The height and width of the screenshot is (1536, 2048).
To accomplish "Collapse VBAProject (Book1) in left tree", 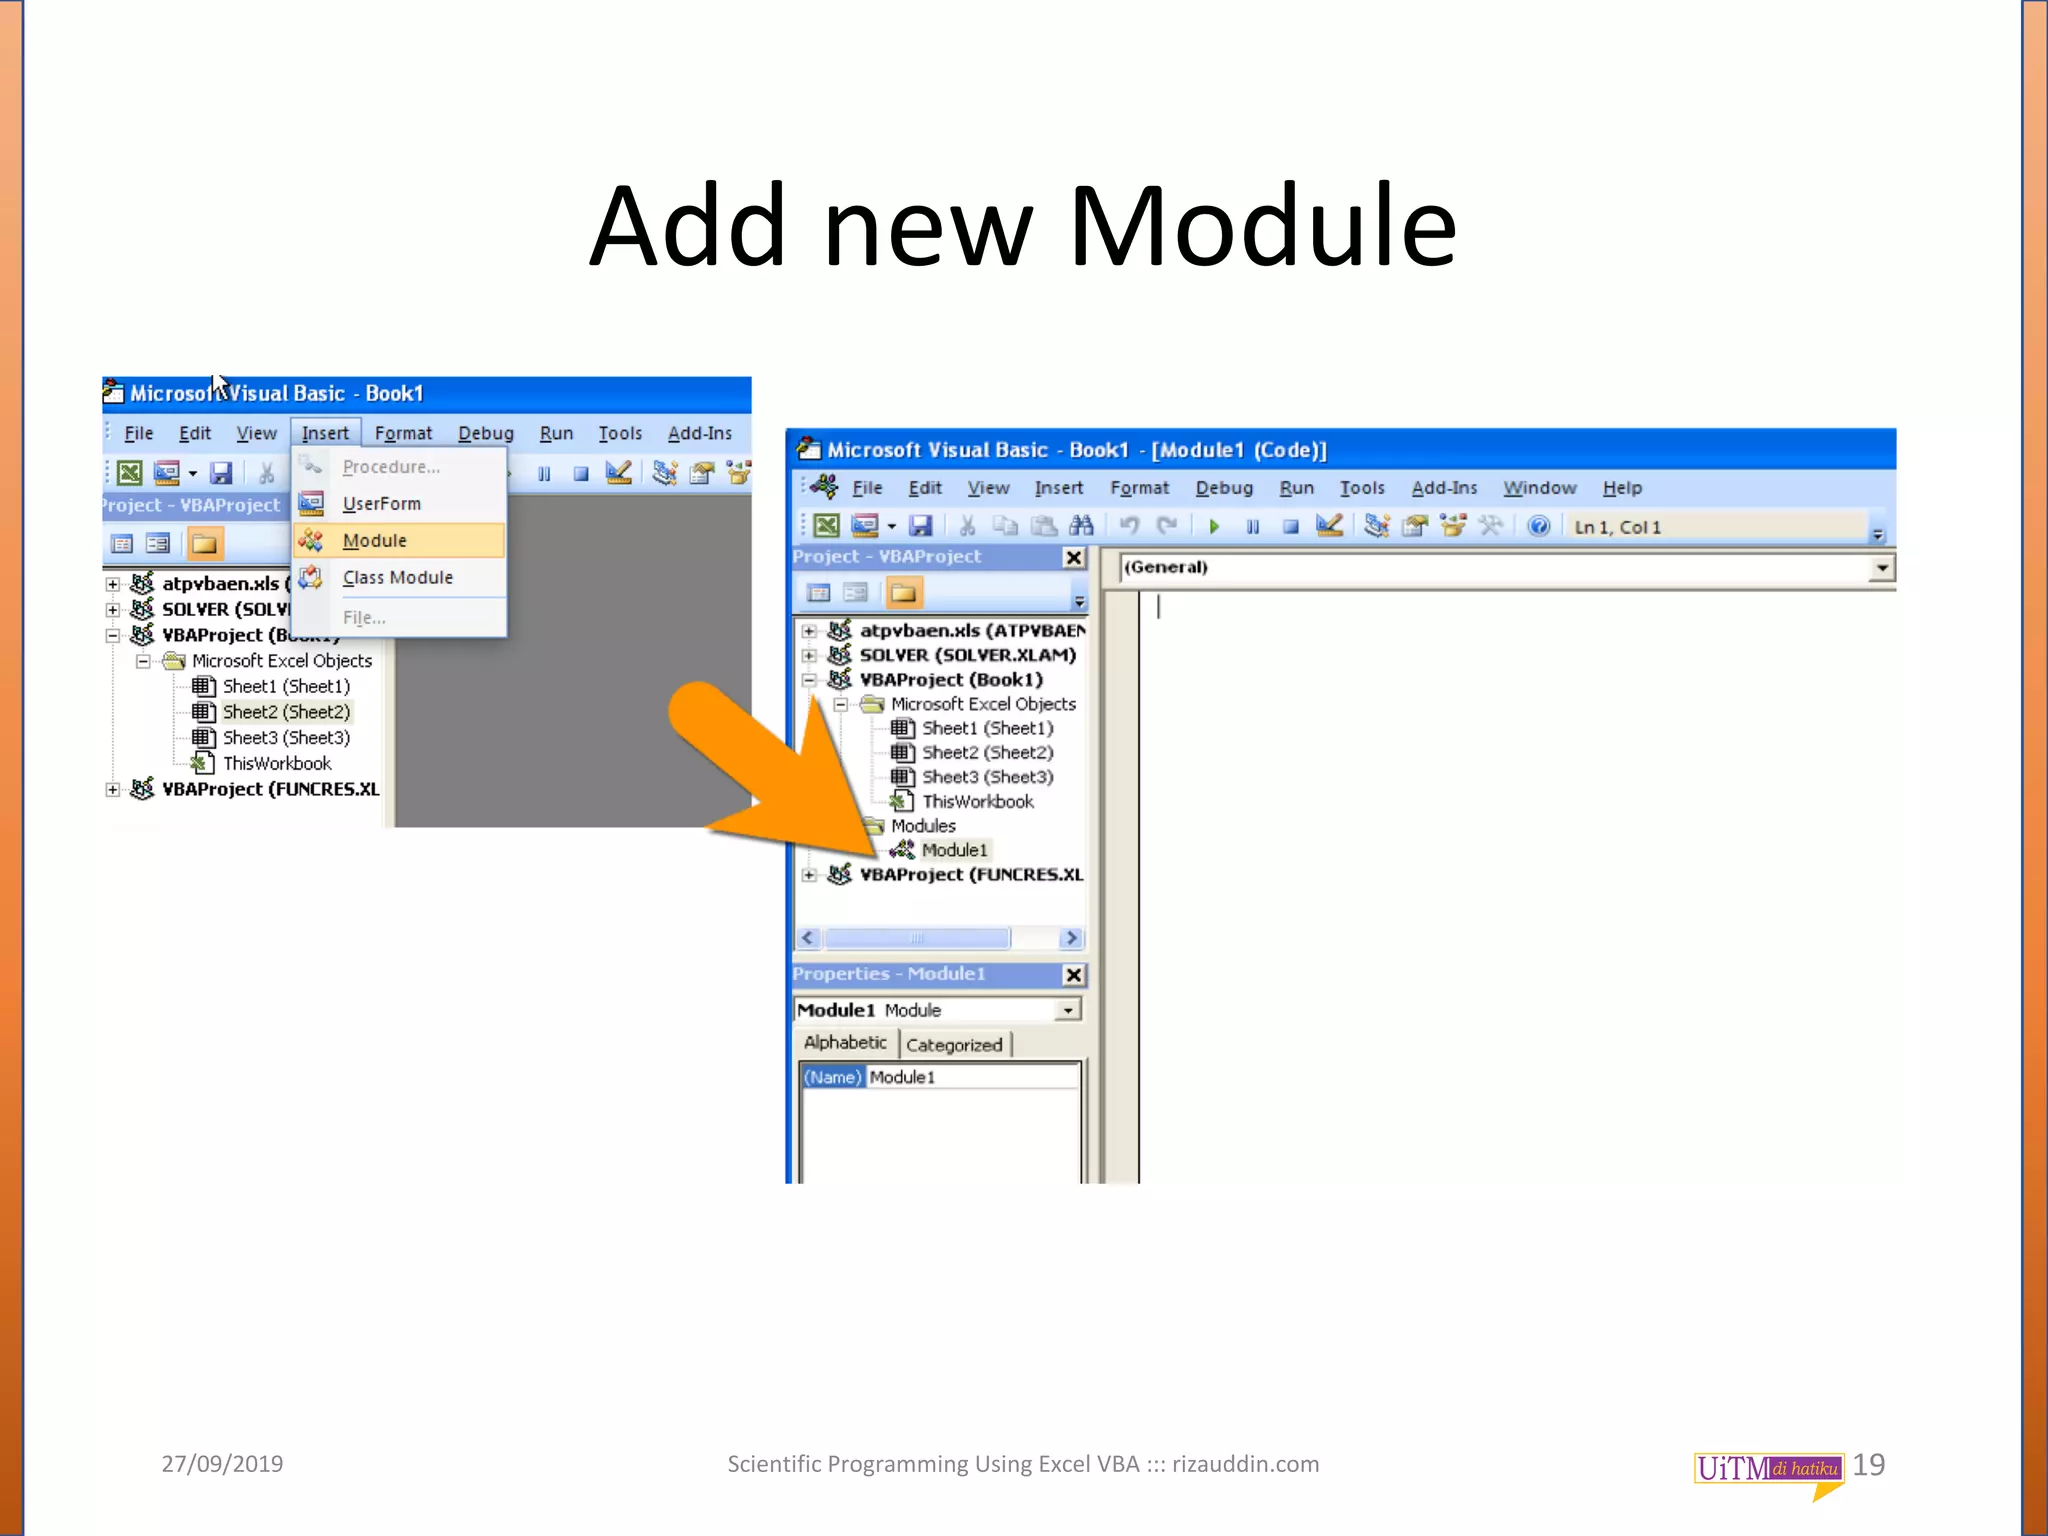I will click(113, 635).
